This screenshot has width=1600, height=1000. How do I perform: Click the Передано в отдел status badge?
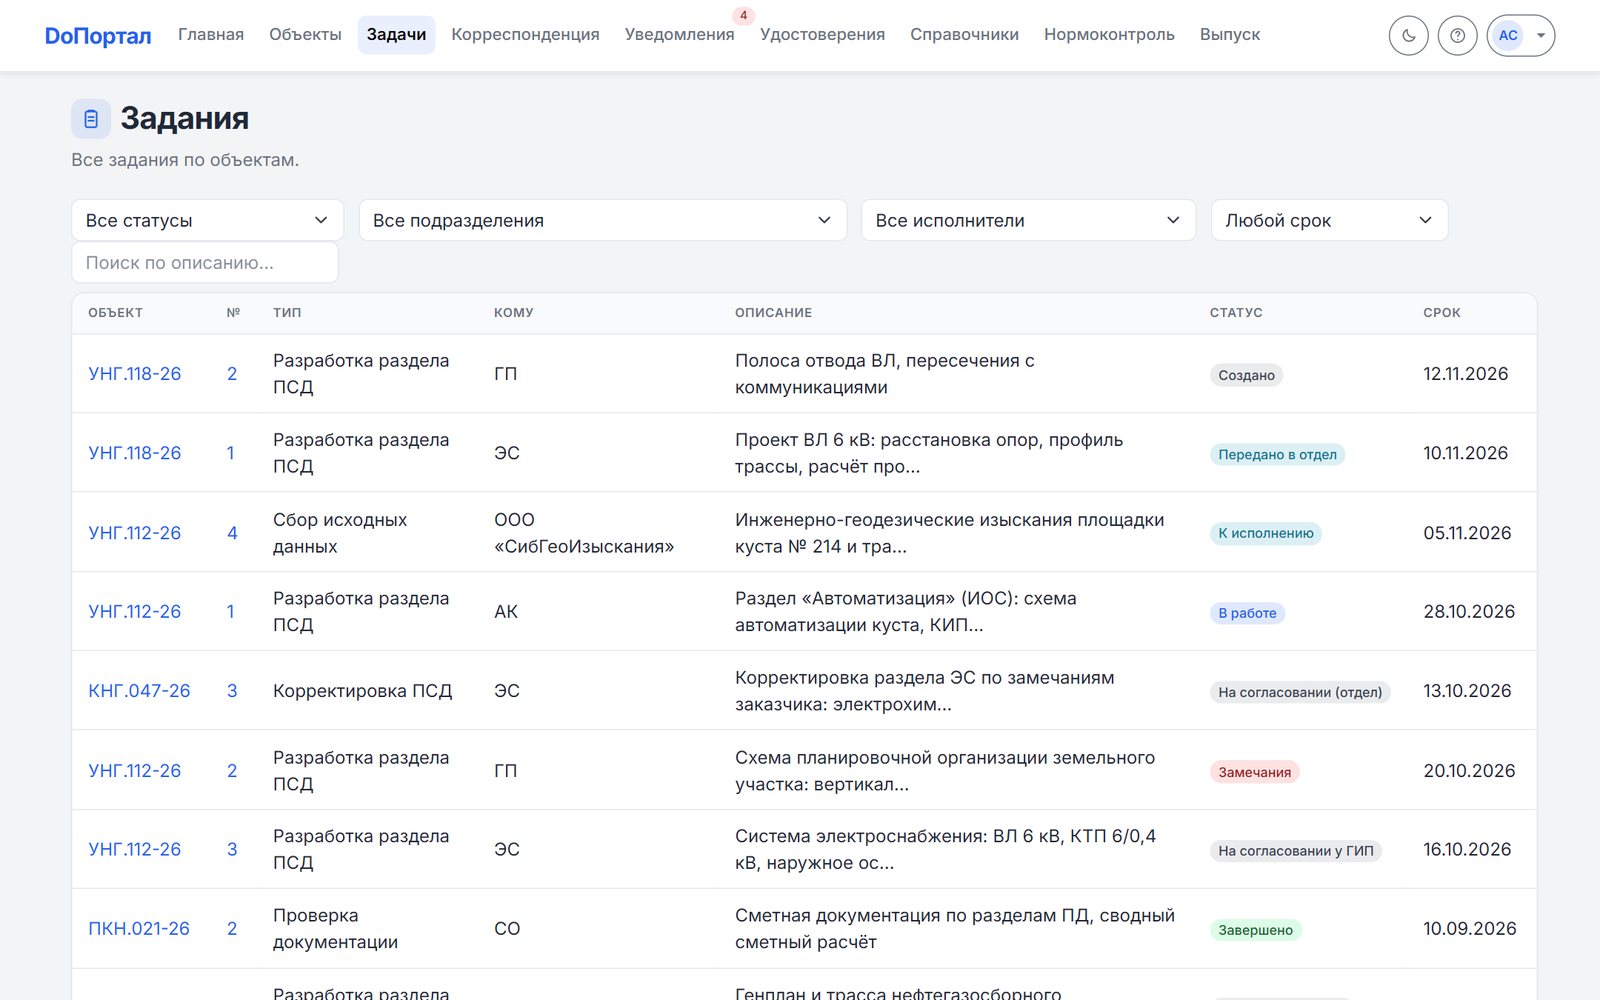(x=1277, y=454)
